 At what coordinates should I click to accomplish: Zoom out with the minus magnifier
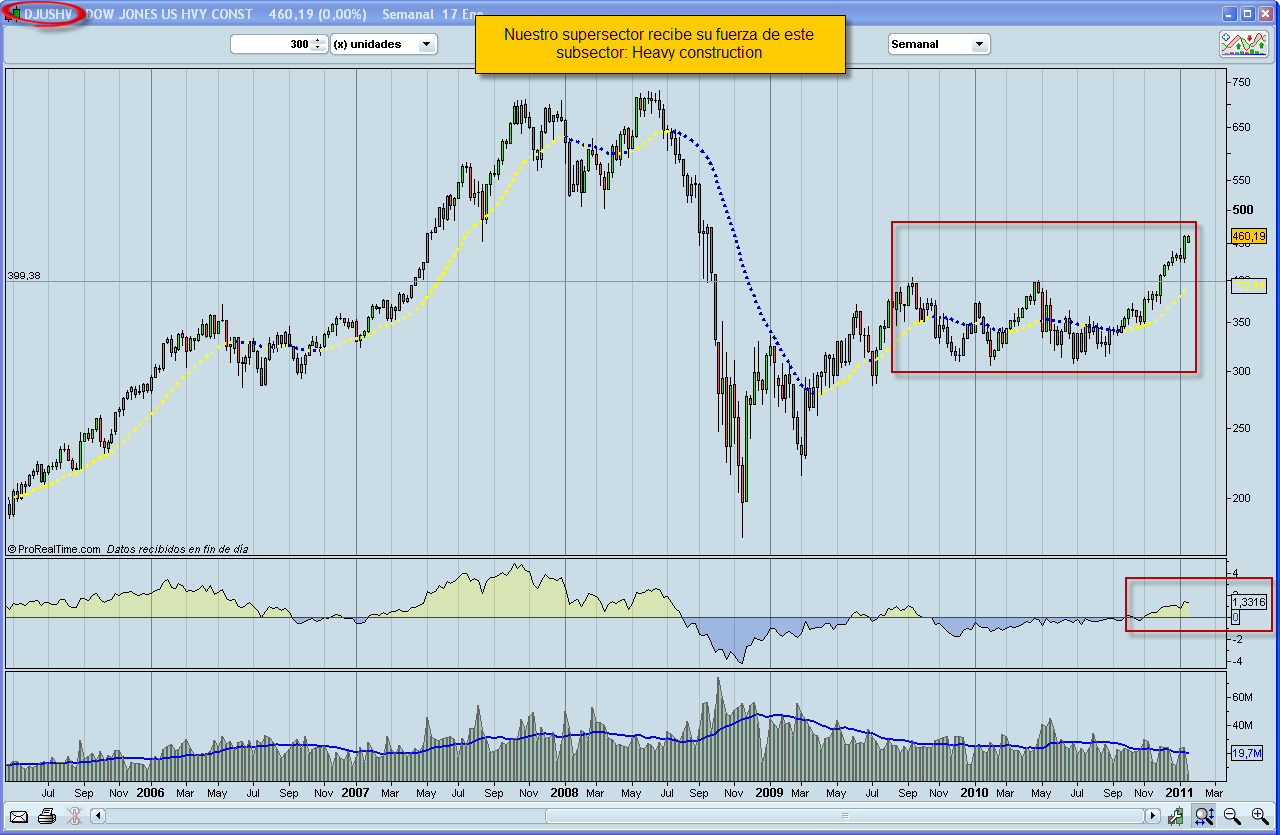[1232, 816]
